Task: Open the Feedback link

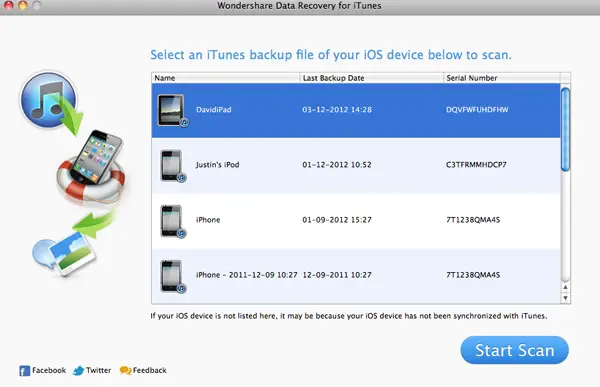Action: pos(149,371)
